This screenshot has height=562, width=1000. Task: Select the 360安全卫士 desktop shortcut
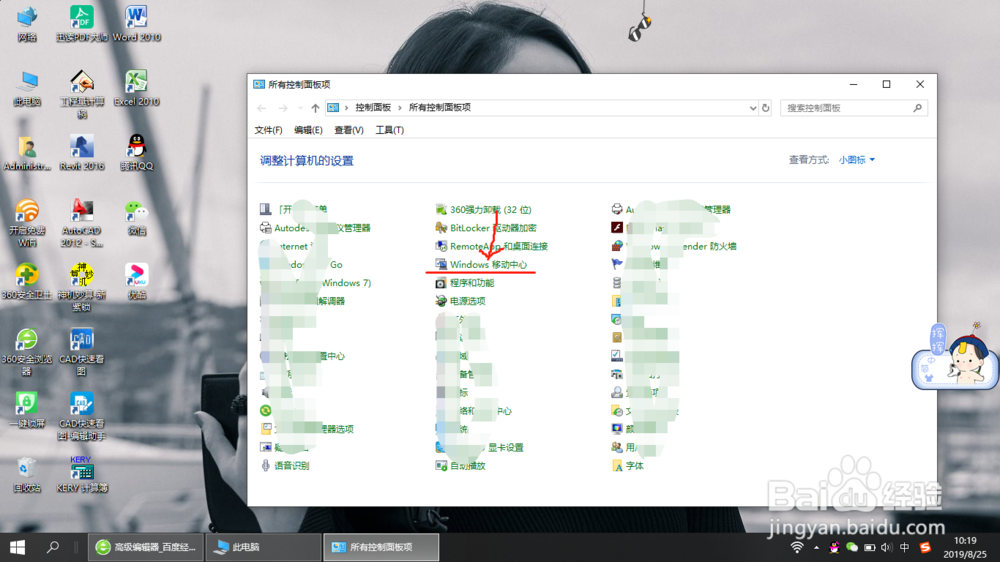tap(27, 281)
